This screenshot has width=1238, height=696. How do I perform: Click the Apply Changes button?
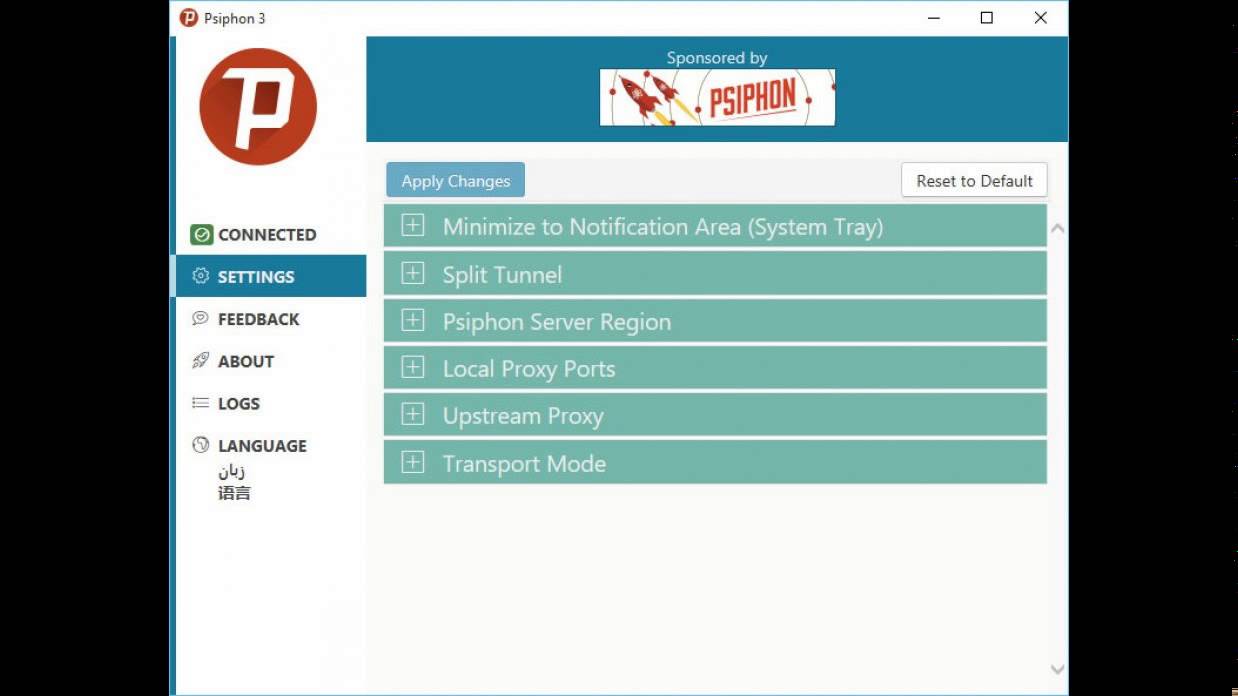pyautogui.click(x=456, y=181)
